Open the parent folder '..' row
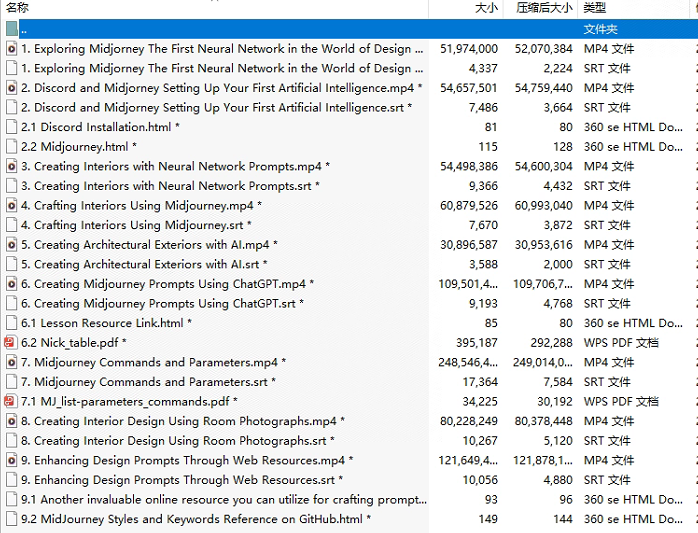Screen dimensions: 698x533 (x=26, y=30)
